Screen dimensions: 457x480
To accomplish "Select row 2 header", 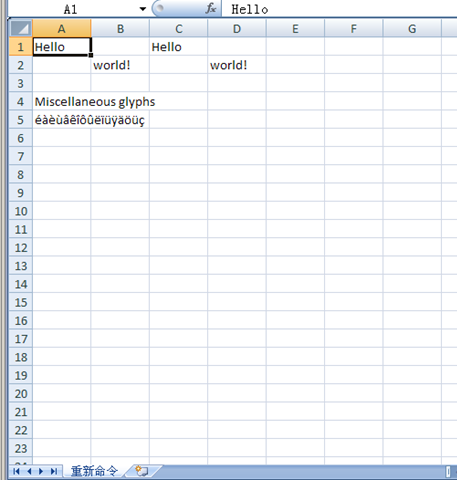I will click(x=21, y=65).
